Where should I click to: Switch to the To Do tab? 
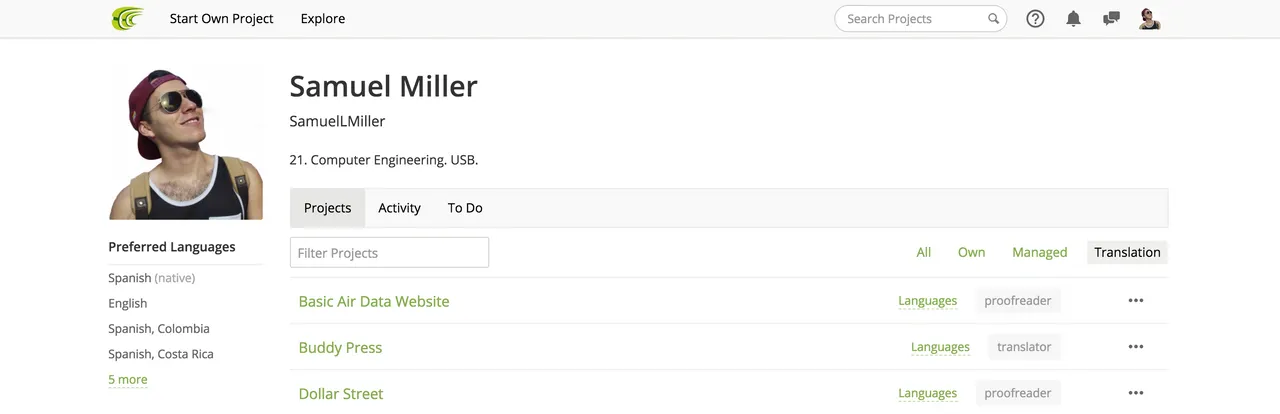(x=465, y=208)
